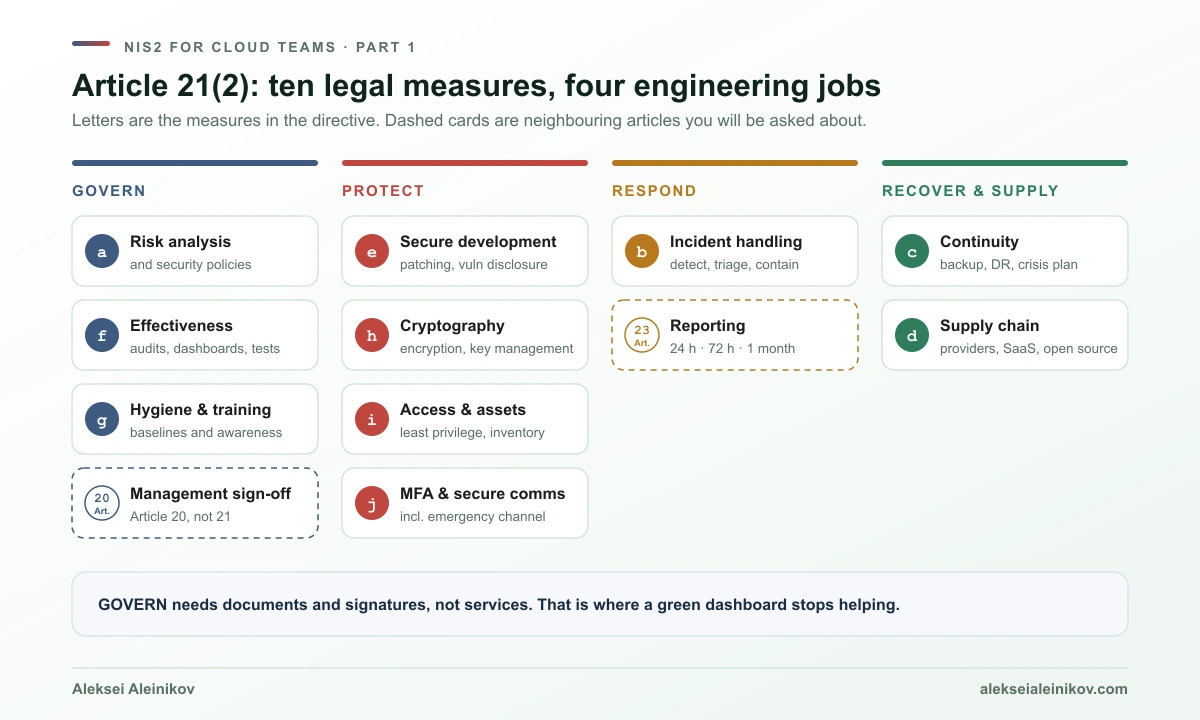The height and width of the screenshot is (720, 1200).
Task: Click the 'Art. 20' outlined badge
Action: point(102,503)
